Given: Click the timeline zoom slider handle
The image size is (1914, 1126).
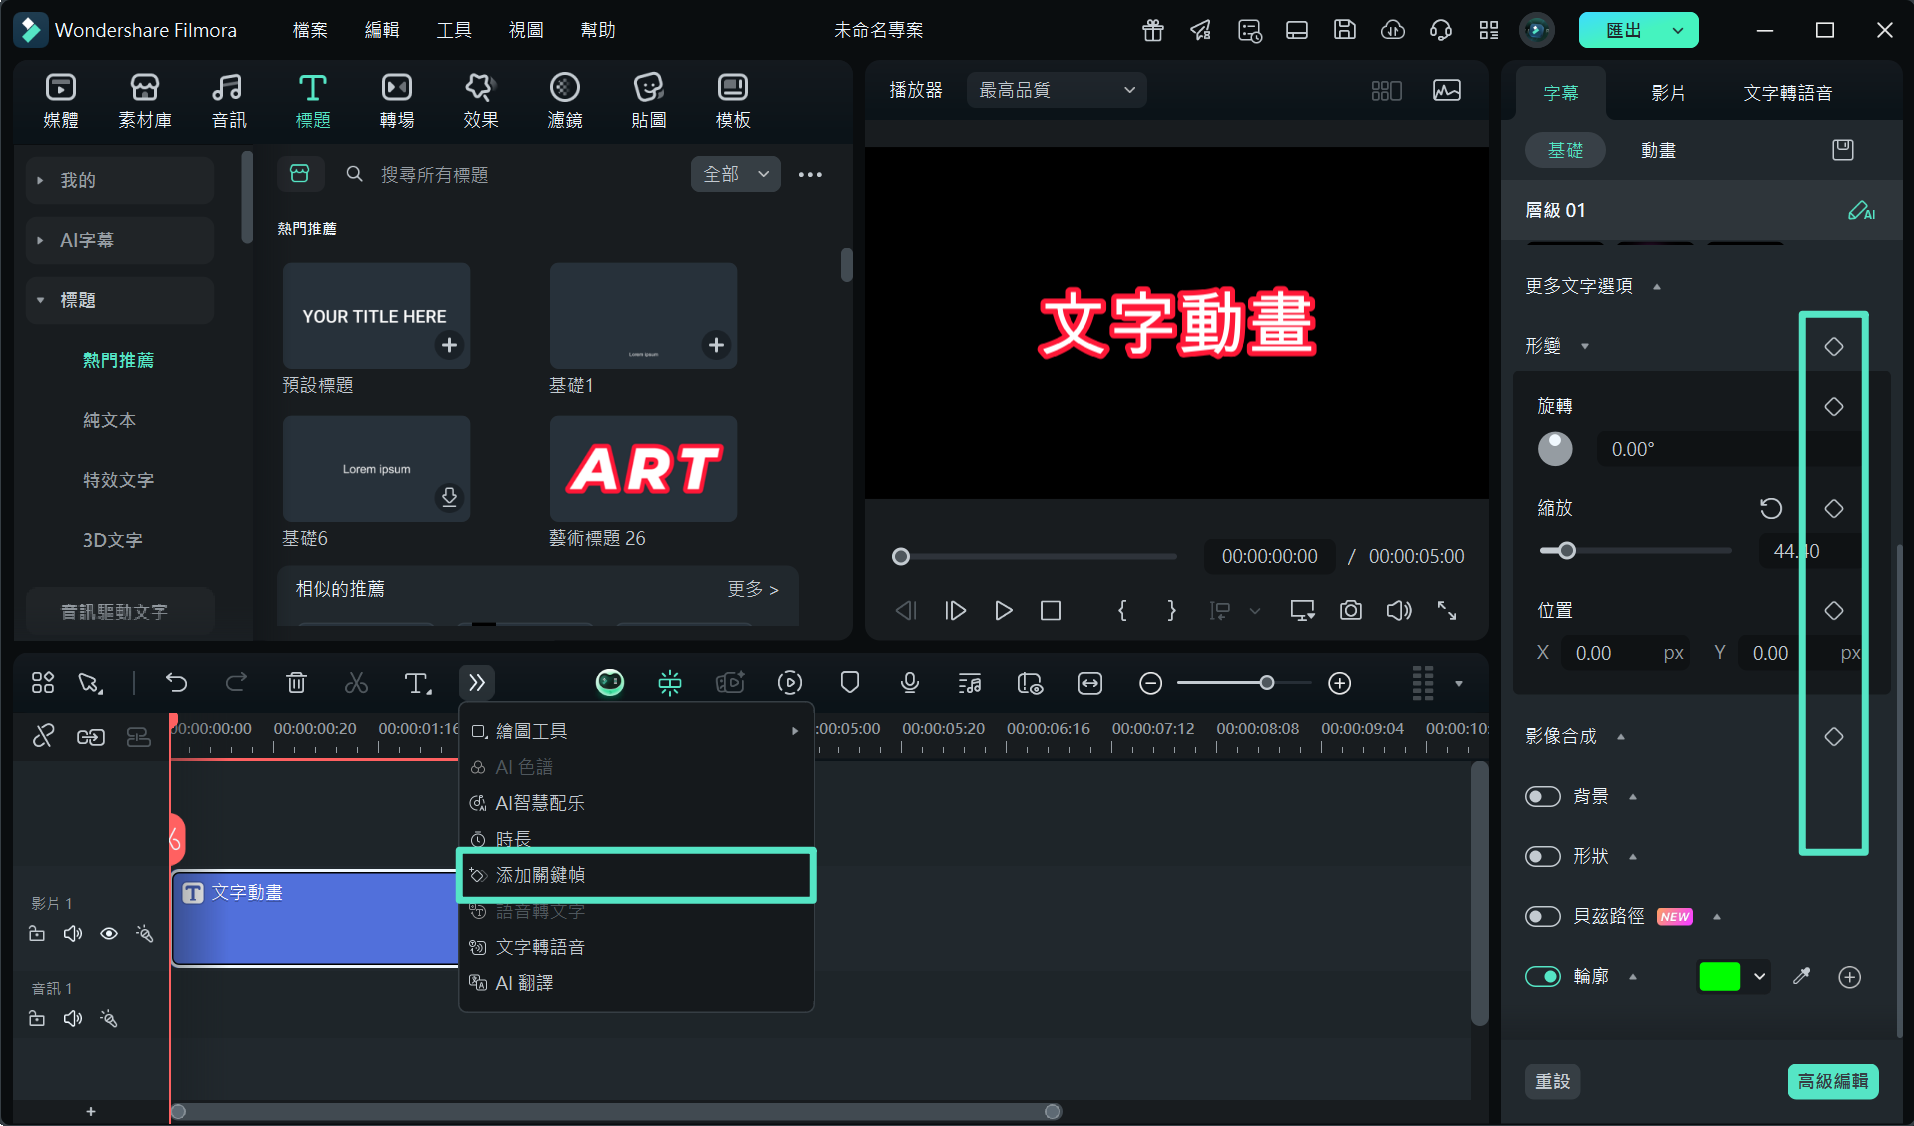Looking at the screenshot, I should (1267, 683).
